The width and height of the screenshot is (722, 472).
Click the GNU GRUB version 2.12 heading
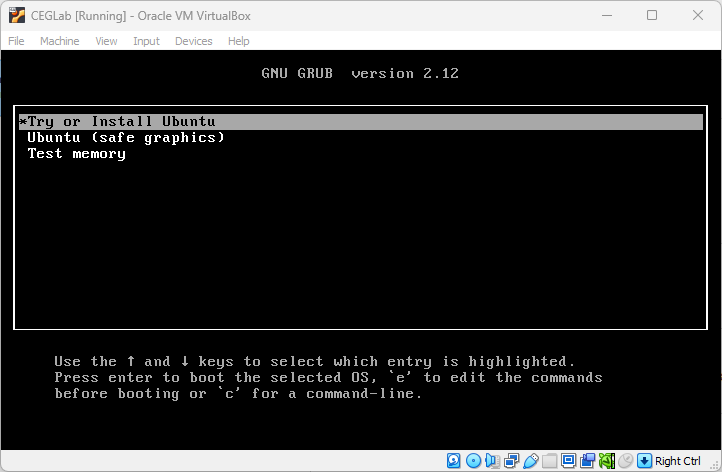[x=360, y=73]
